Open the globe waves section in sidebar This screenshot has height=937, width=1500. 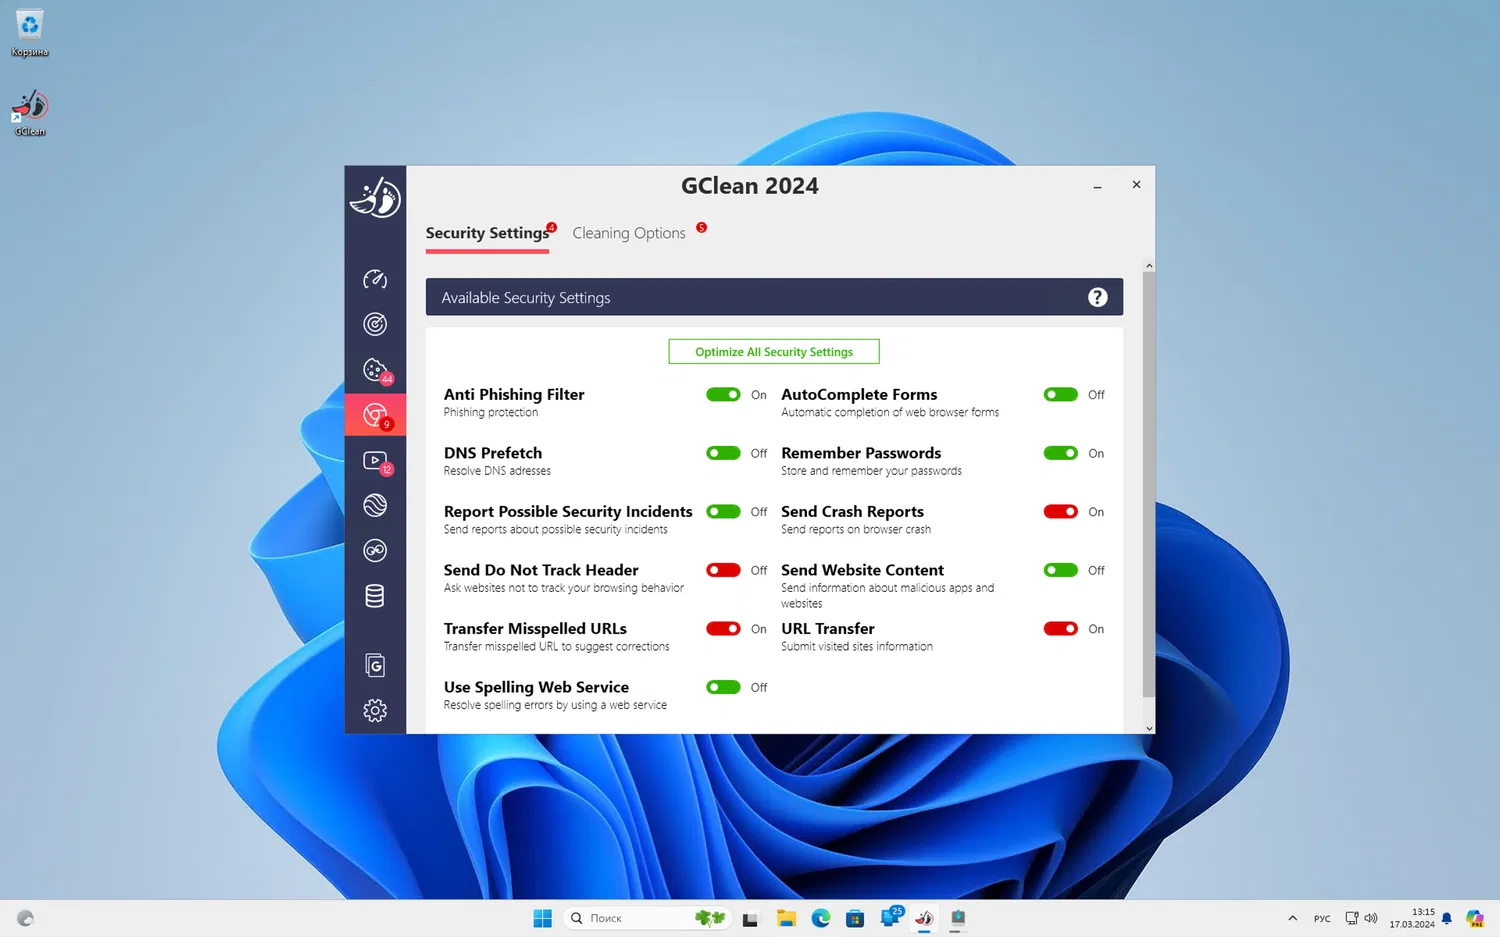coord(375,505)
